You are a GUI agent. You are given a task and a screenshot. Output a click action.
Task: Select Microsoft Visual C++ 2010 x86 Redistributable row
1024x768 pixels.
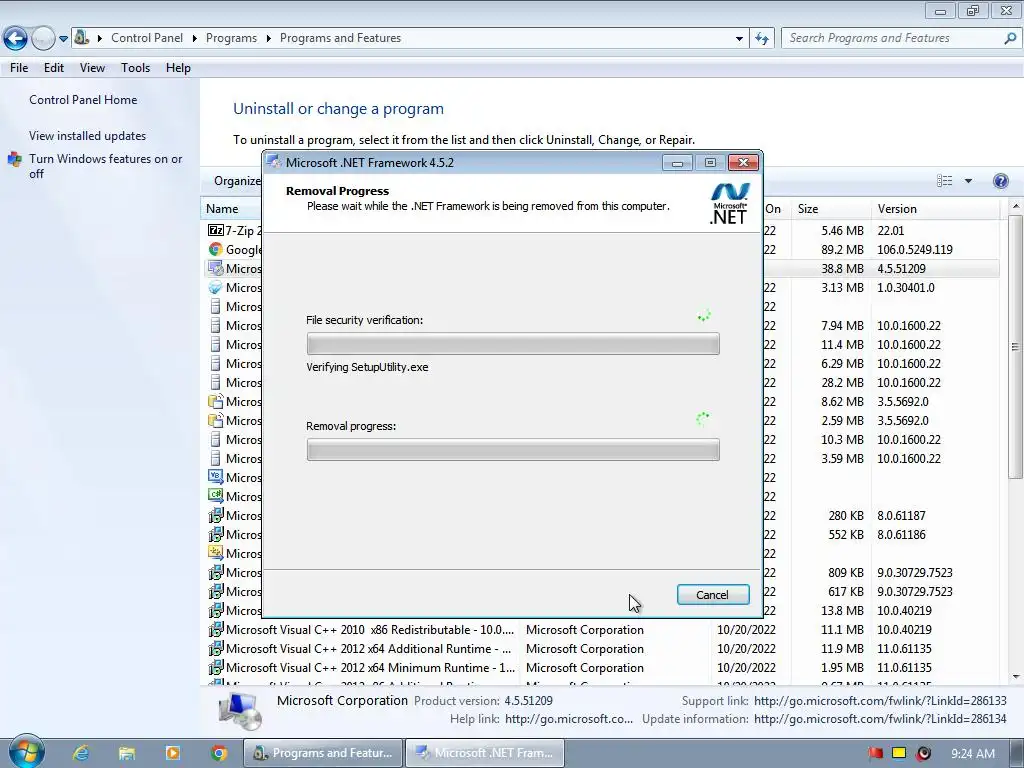601,630
